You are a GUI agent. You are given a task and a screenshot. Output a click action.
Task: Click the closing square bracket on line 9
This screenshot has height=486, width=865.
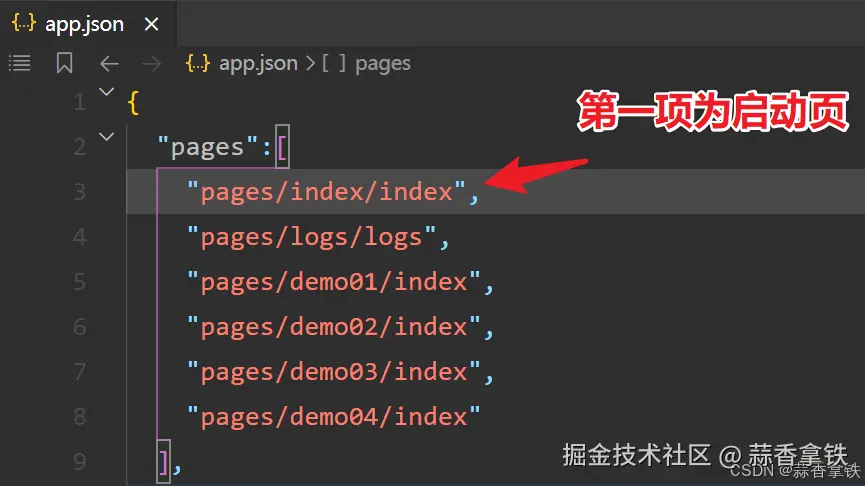pyautogui.click(x=163, y=462)
